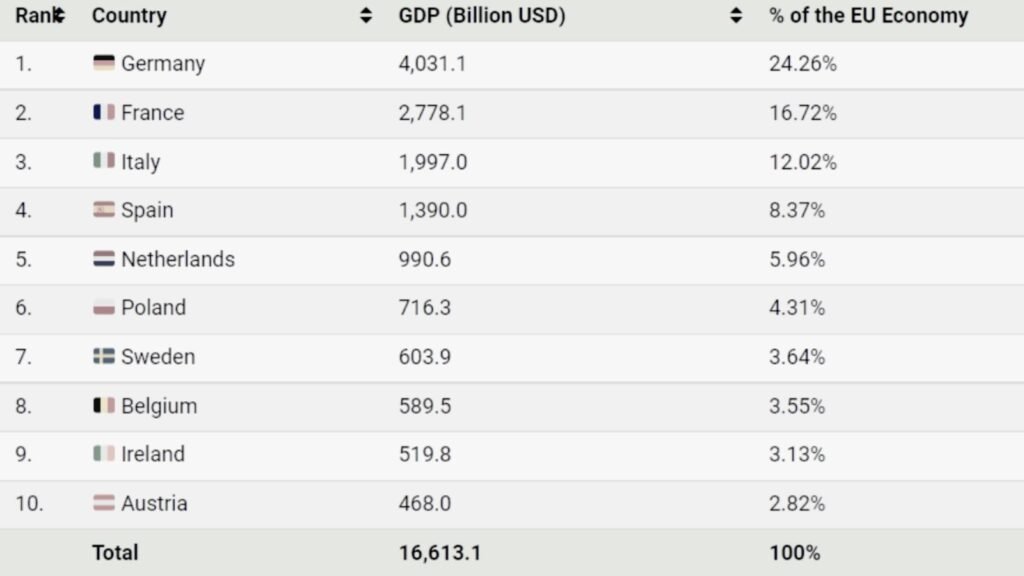Viewport: 1024px width, 576px height.
Task: Click the Belgium flag icon
Action: (x=104, y=405)
